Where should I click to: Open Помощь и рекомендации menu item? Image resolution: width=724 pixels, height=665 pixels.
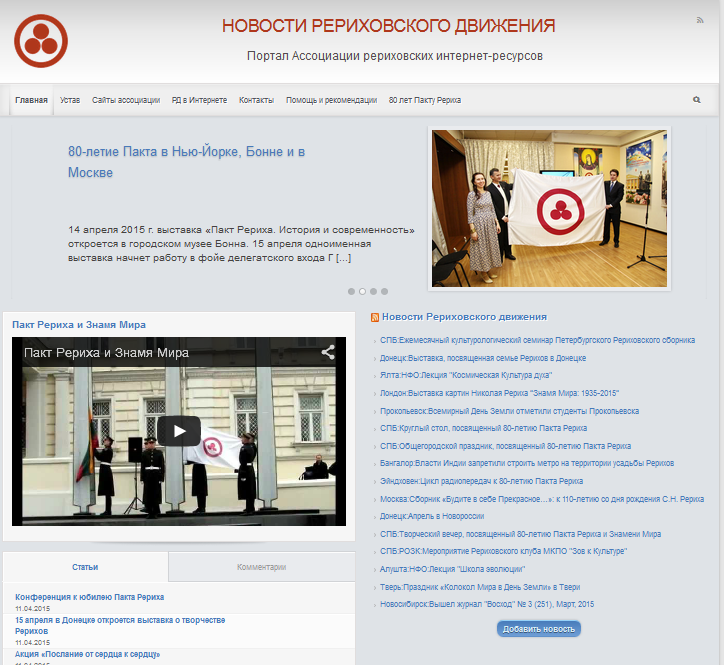point(331,100)
